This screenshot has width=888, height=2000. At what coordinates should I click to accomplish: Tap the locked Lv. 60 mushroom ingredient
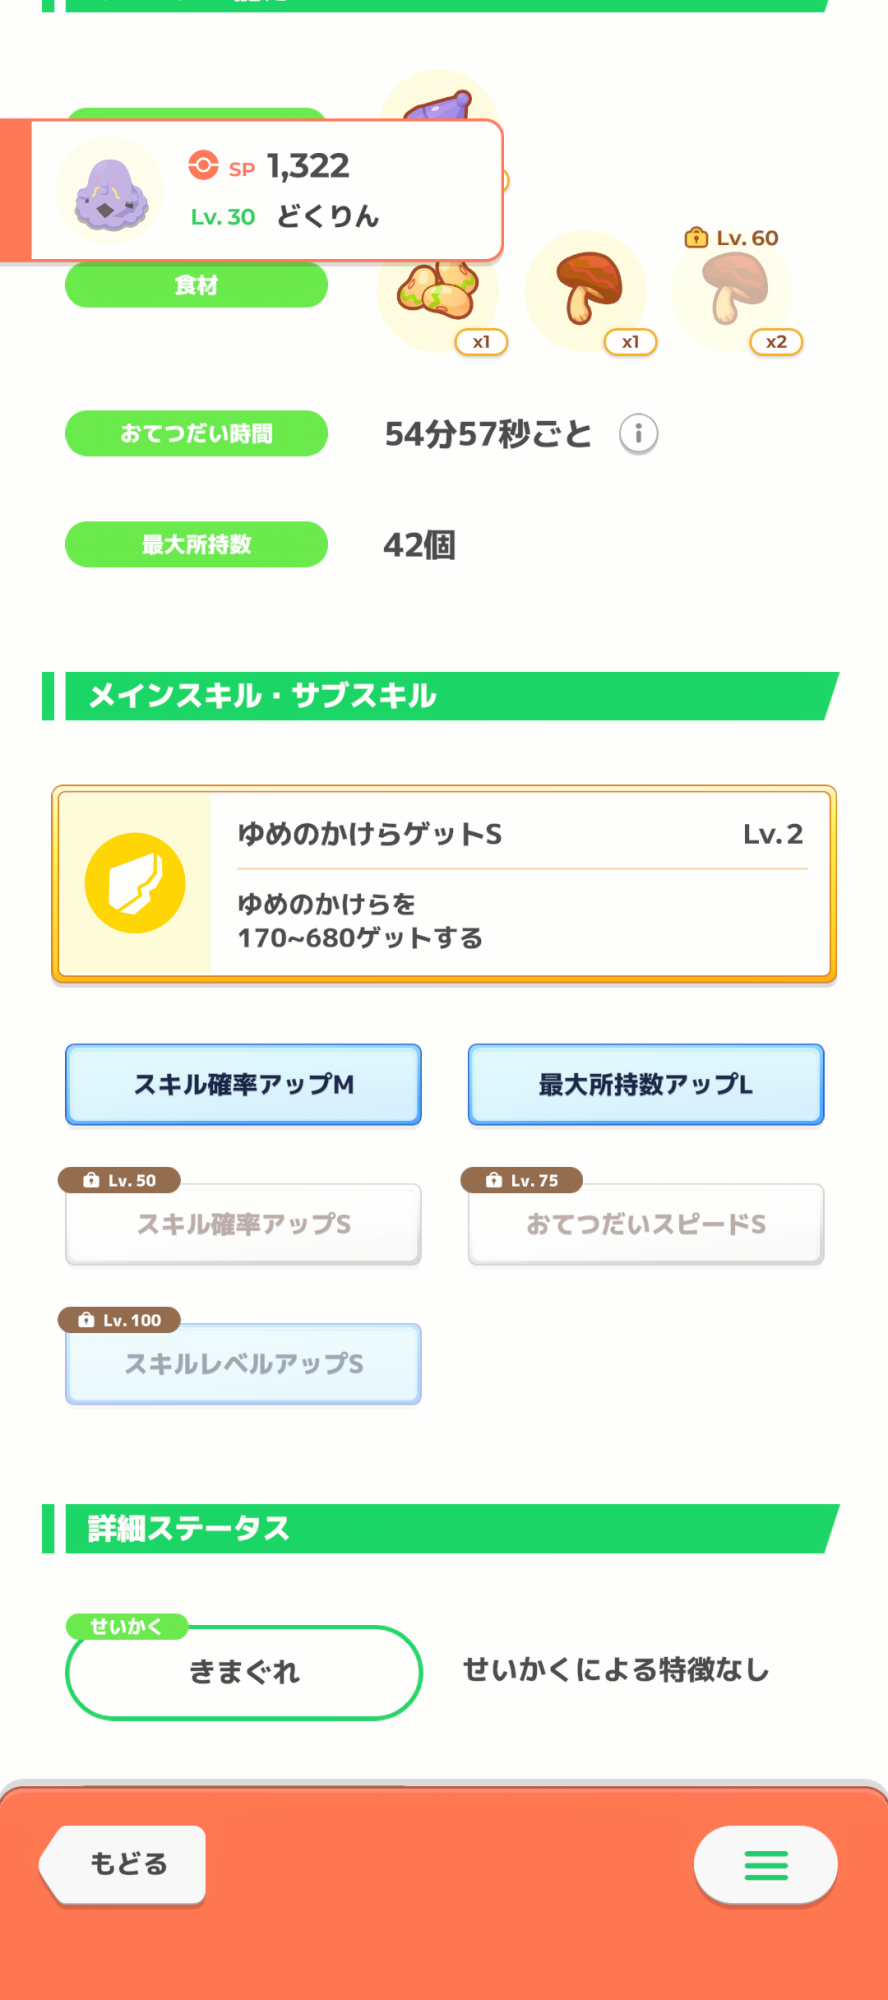click(733, 289)
